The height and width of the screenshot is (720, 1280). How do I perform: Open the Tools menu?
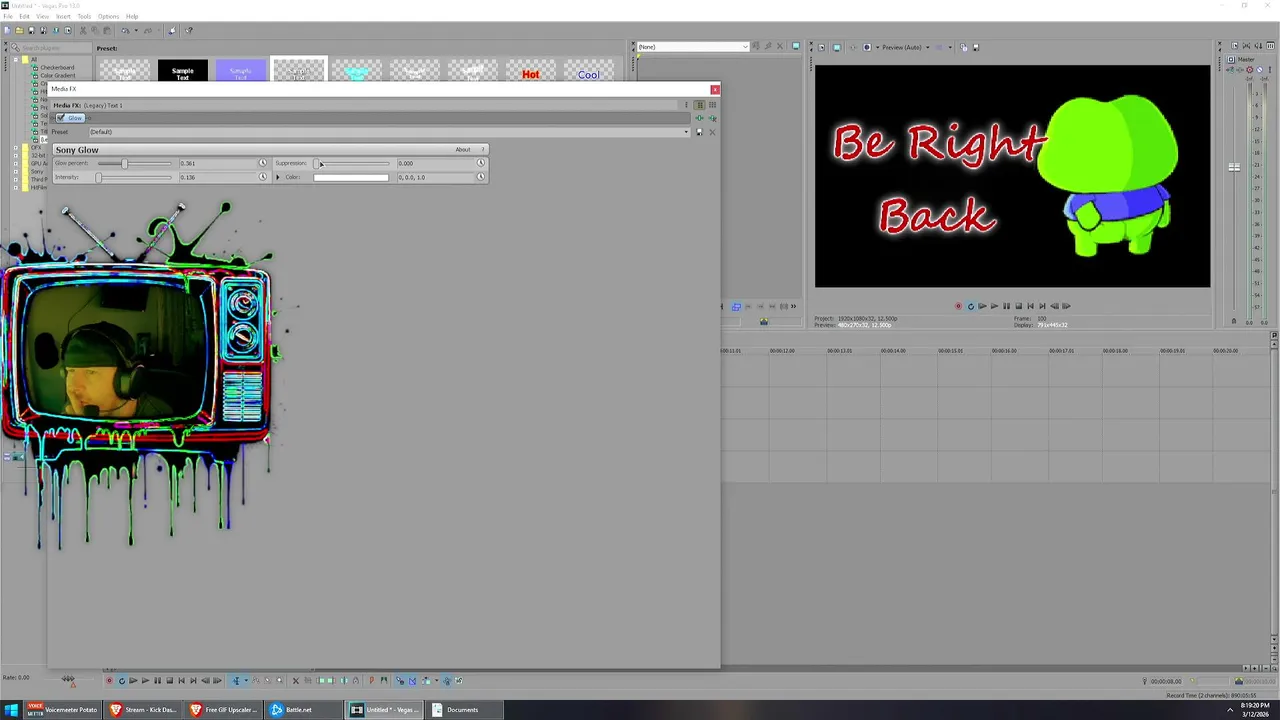pyautogui.click(x=84, y=16)
